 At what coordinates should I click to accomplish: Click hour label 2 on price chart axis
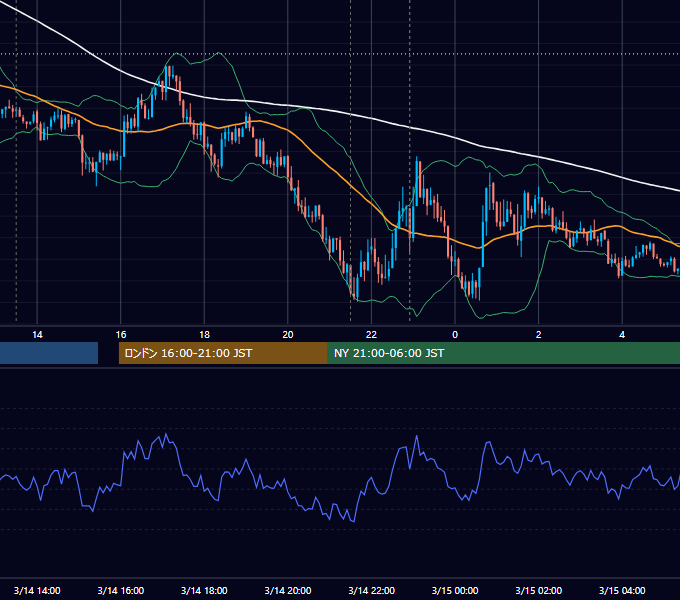[x=539, y=335]
